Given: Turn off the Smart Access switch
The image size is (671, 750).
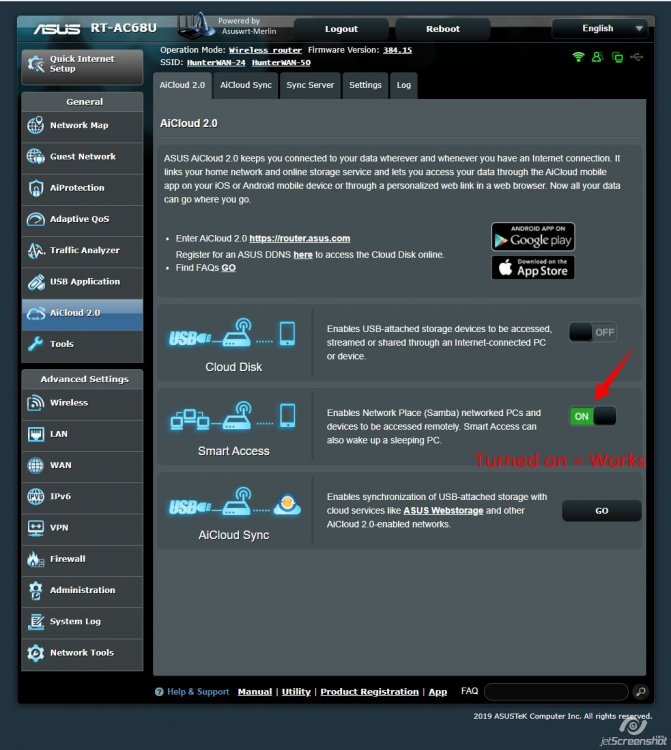Looking at the screenshot, I should click(x=593, y=416).
